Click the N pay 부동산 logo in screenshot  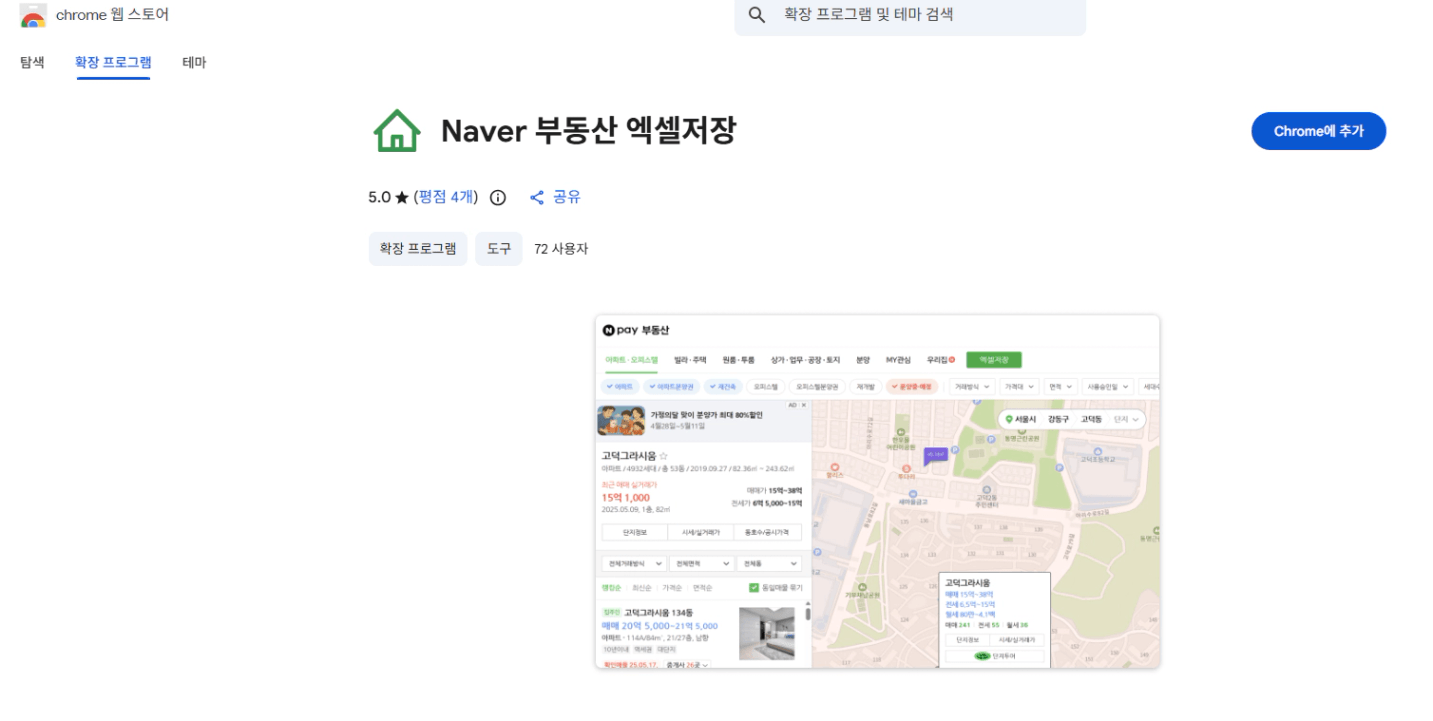click(x=636, y=330)
